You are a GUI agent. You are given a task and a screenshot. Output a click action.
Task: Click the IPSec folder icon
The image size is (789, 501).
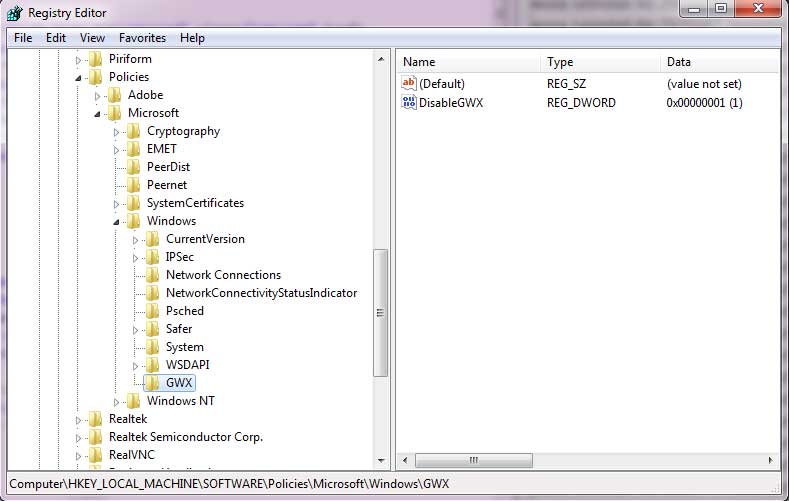153,257
